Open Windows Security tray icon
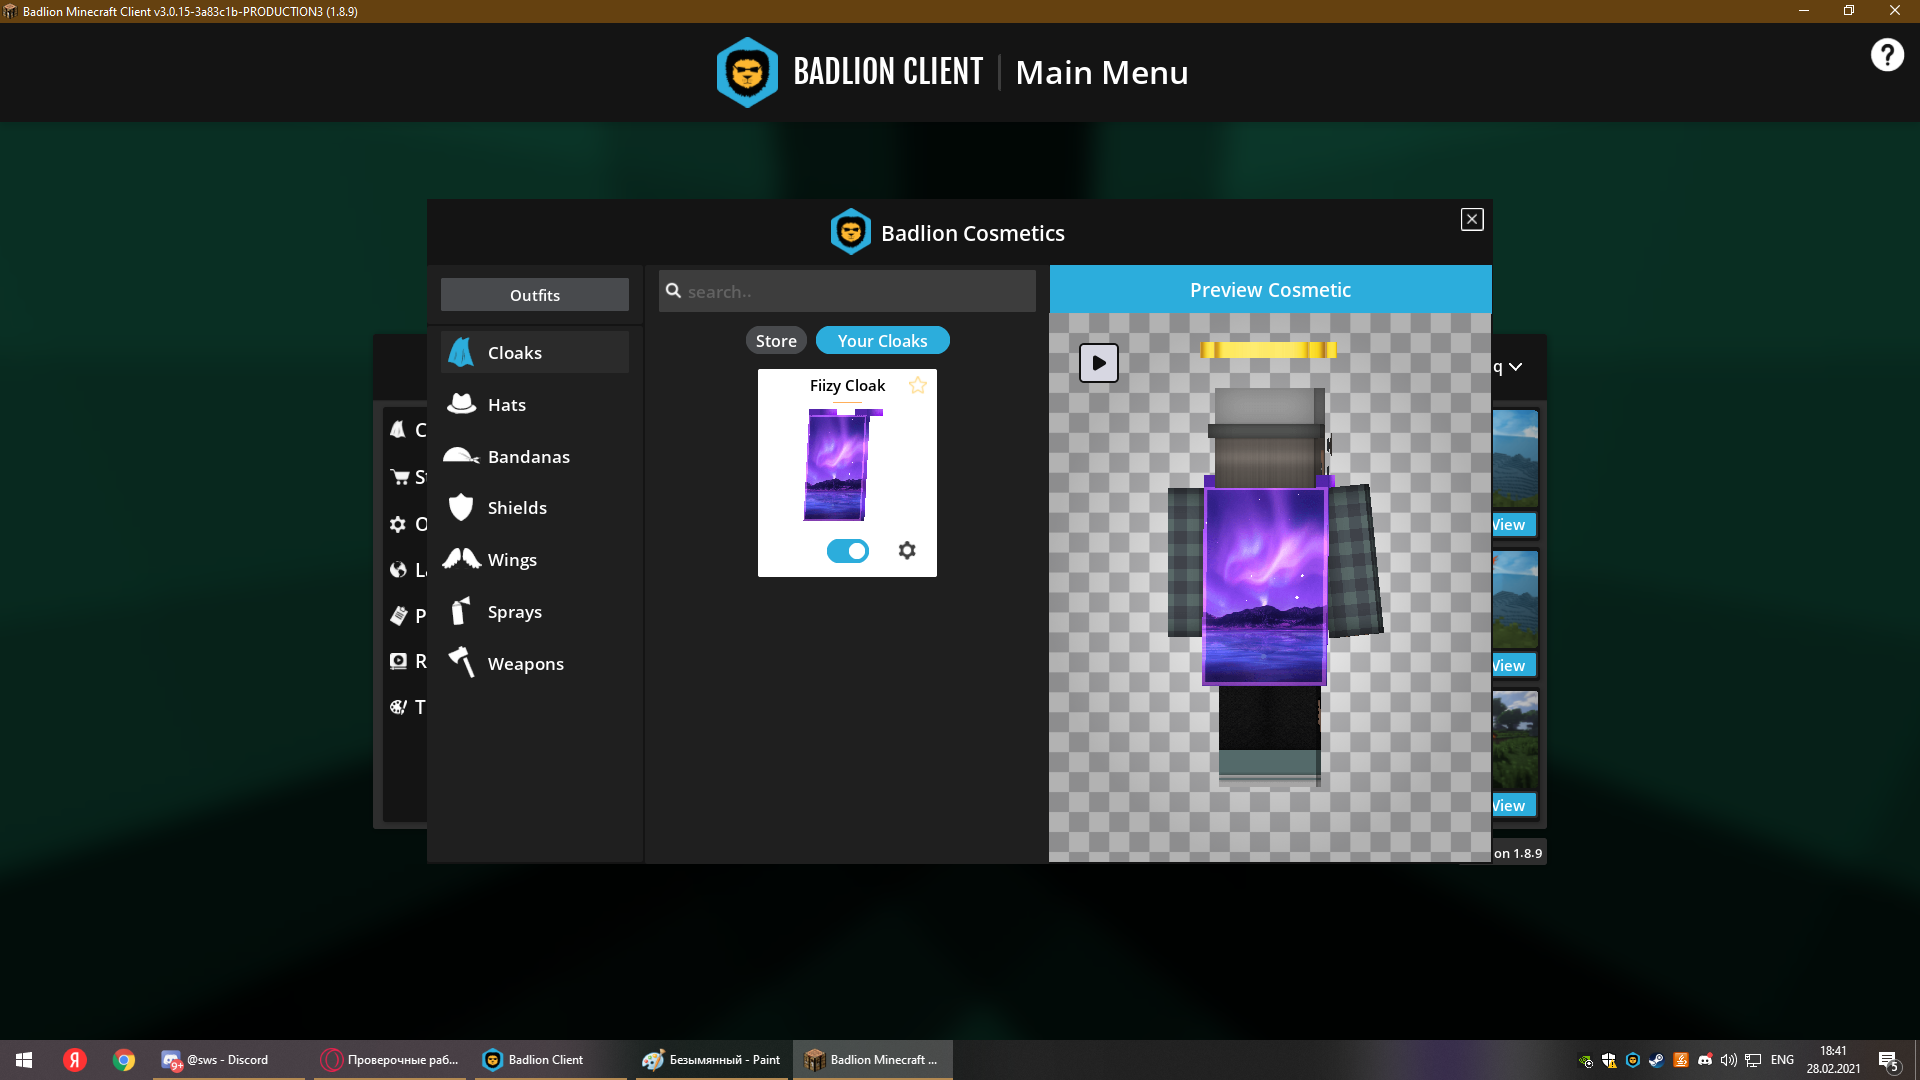 click(x=1609, y=1060)
